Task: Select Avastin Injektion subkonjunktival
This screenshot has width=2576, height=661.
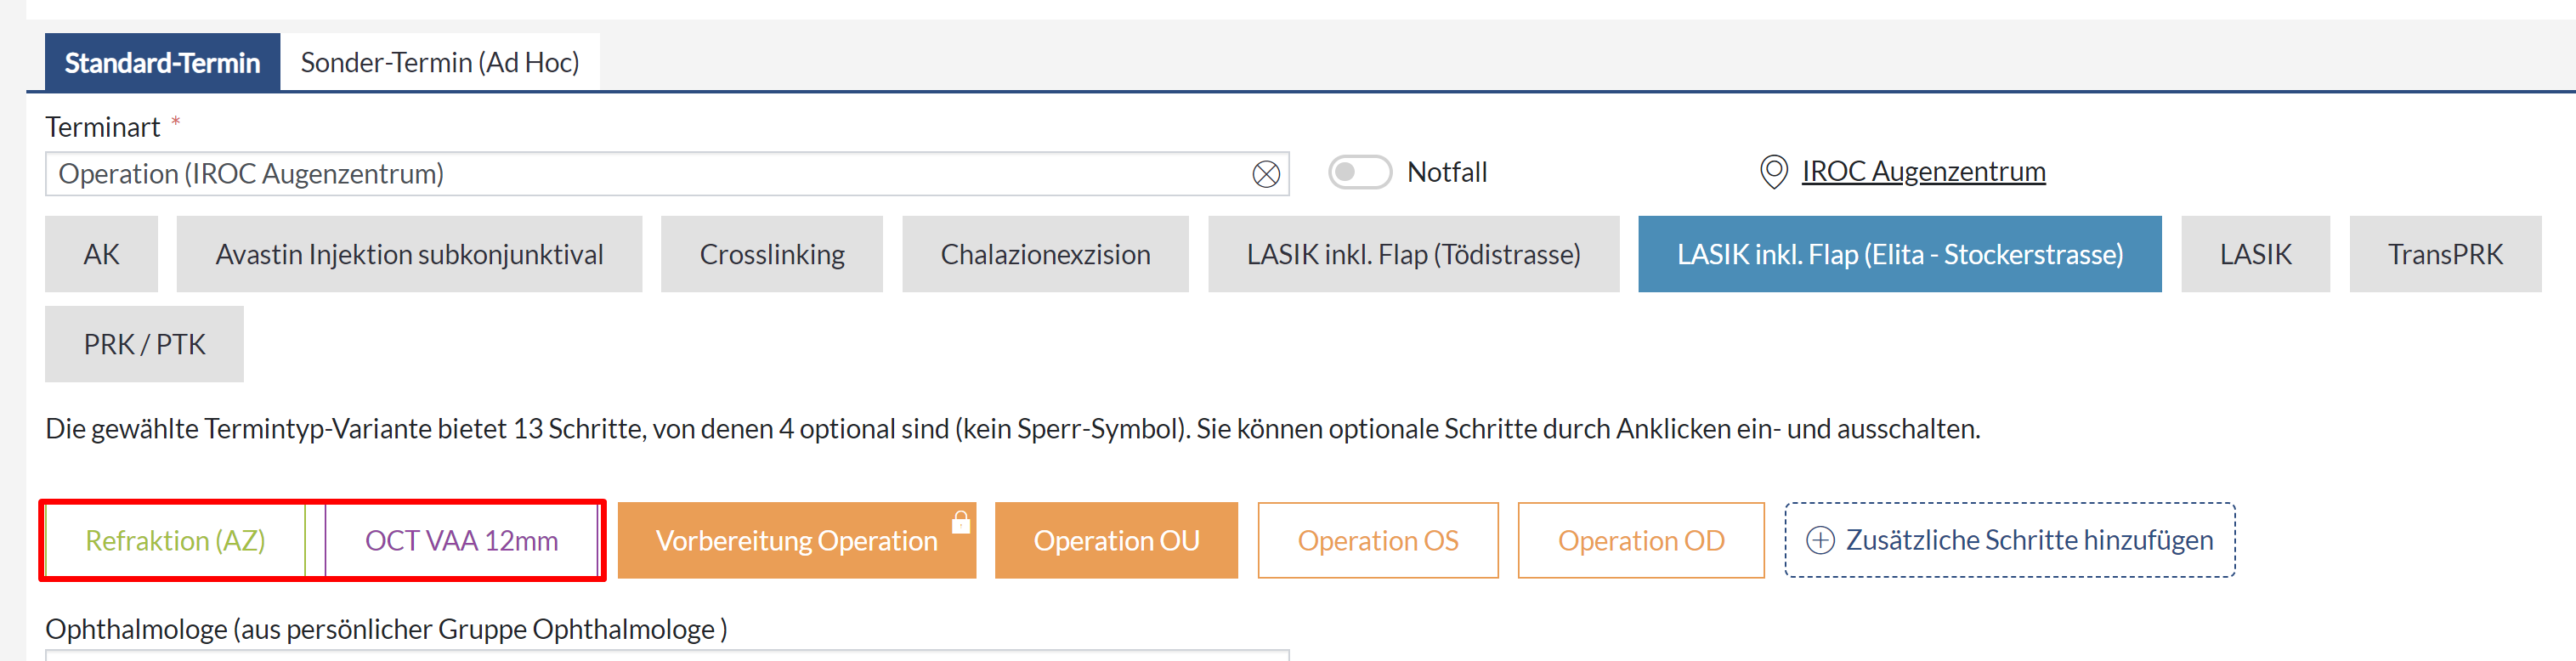Action: [409, 254]
